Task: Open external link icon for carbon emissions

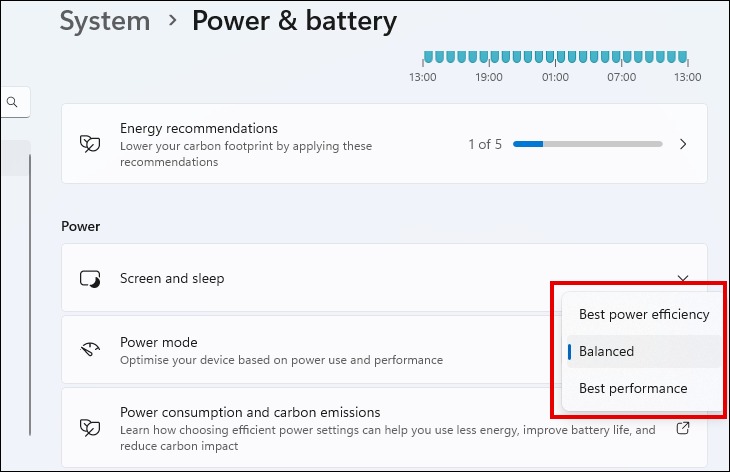Action: coord(683,428)
